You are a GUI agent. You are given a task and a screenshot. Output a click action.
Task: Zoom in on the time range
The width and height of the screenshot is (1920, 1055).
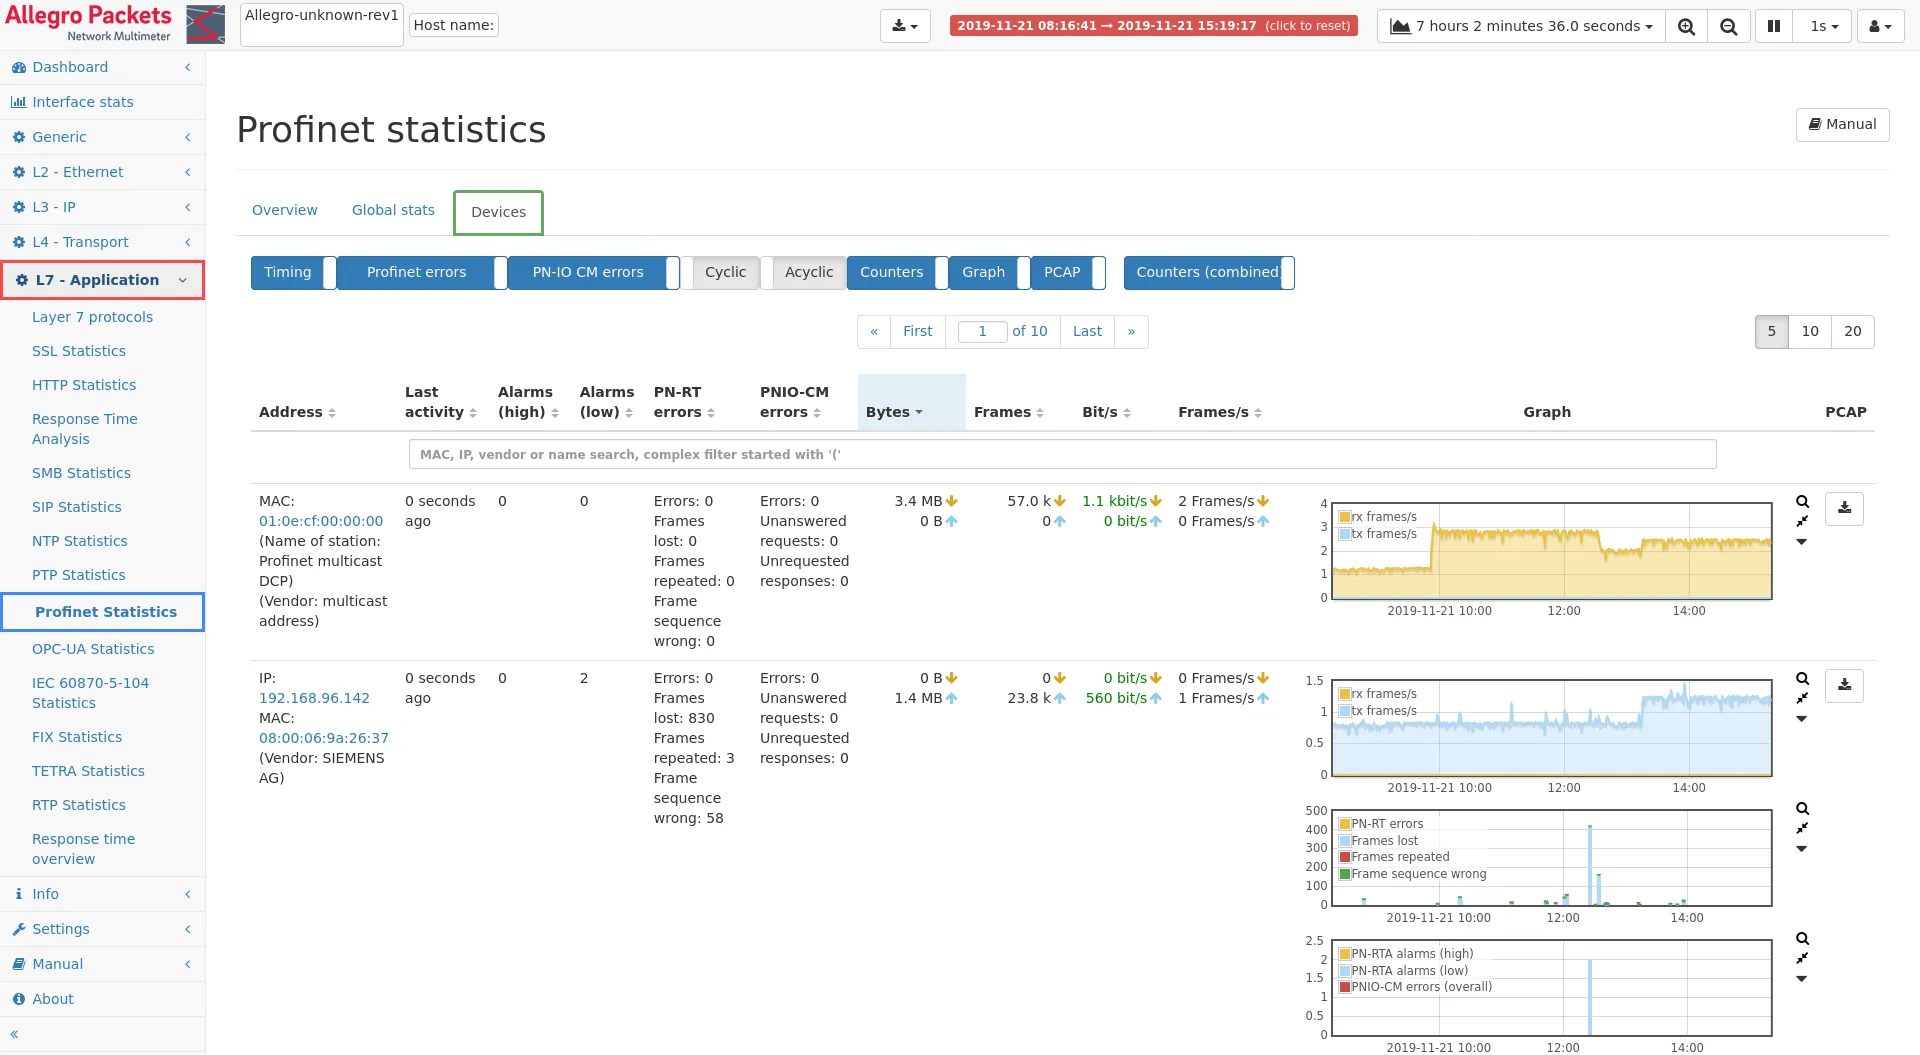click(x=1686, y=26)
